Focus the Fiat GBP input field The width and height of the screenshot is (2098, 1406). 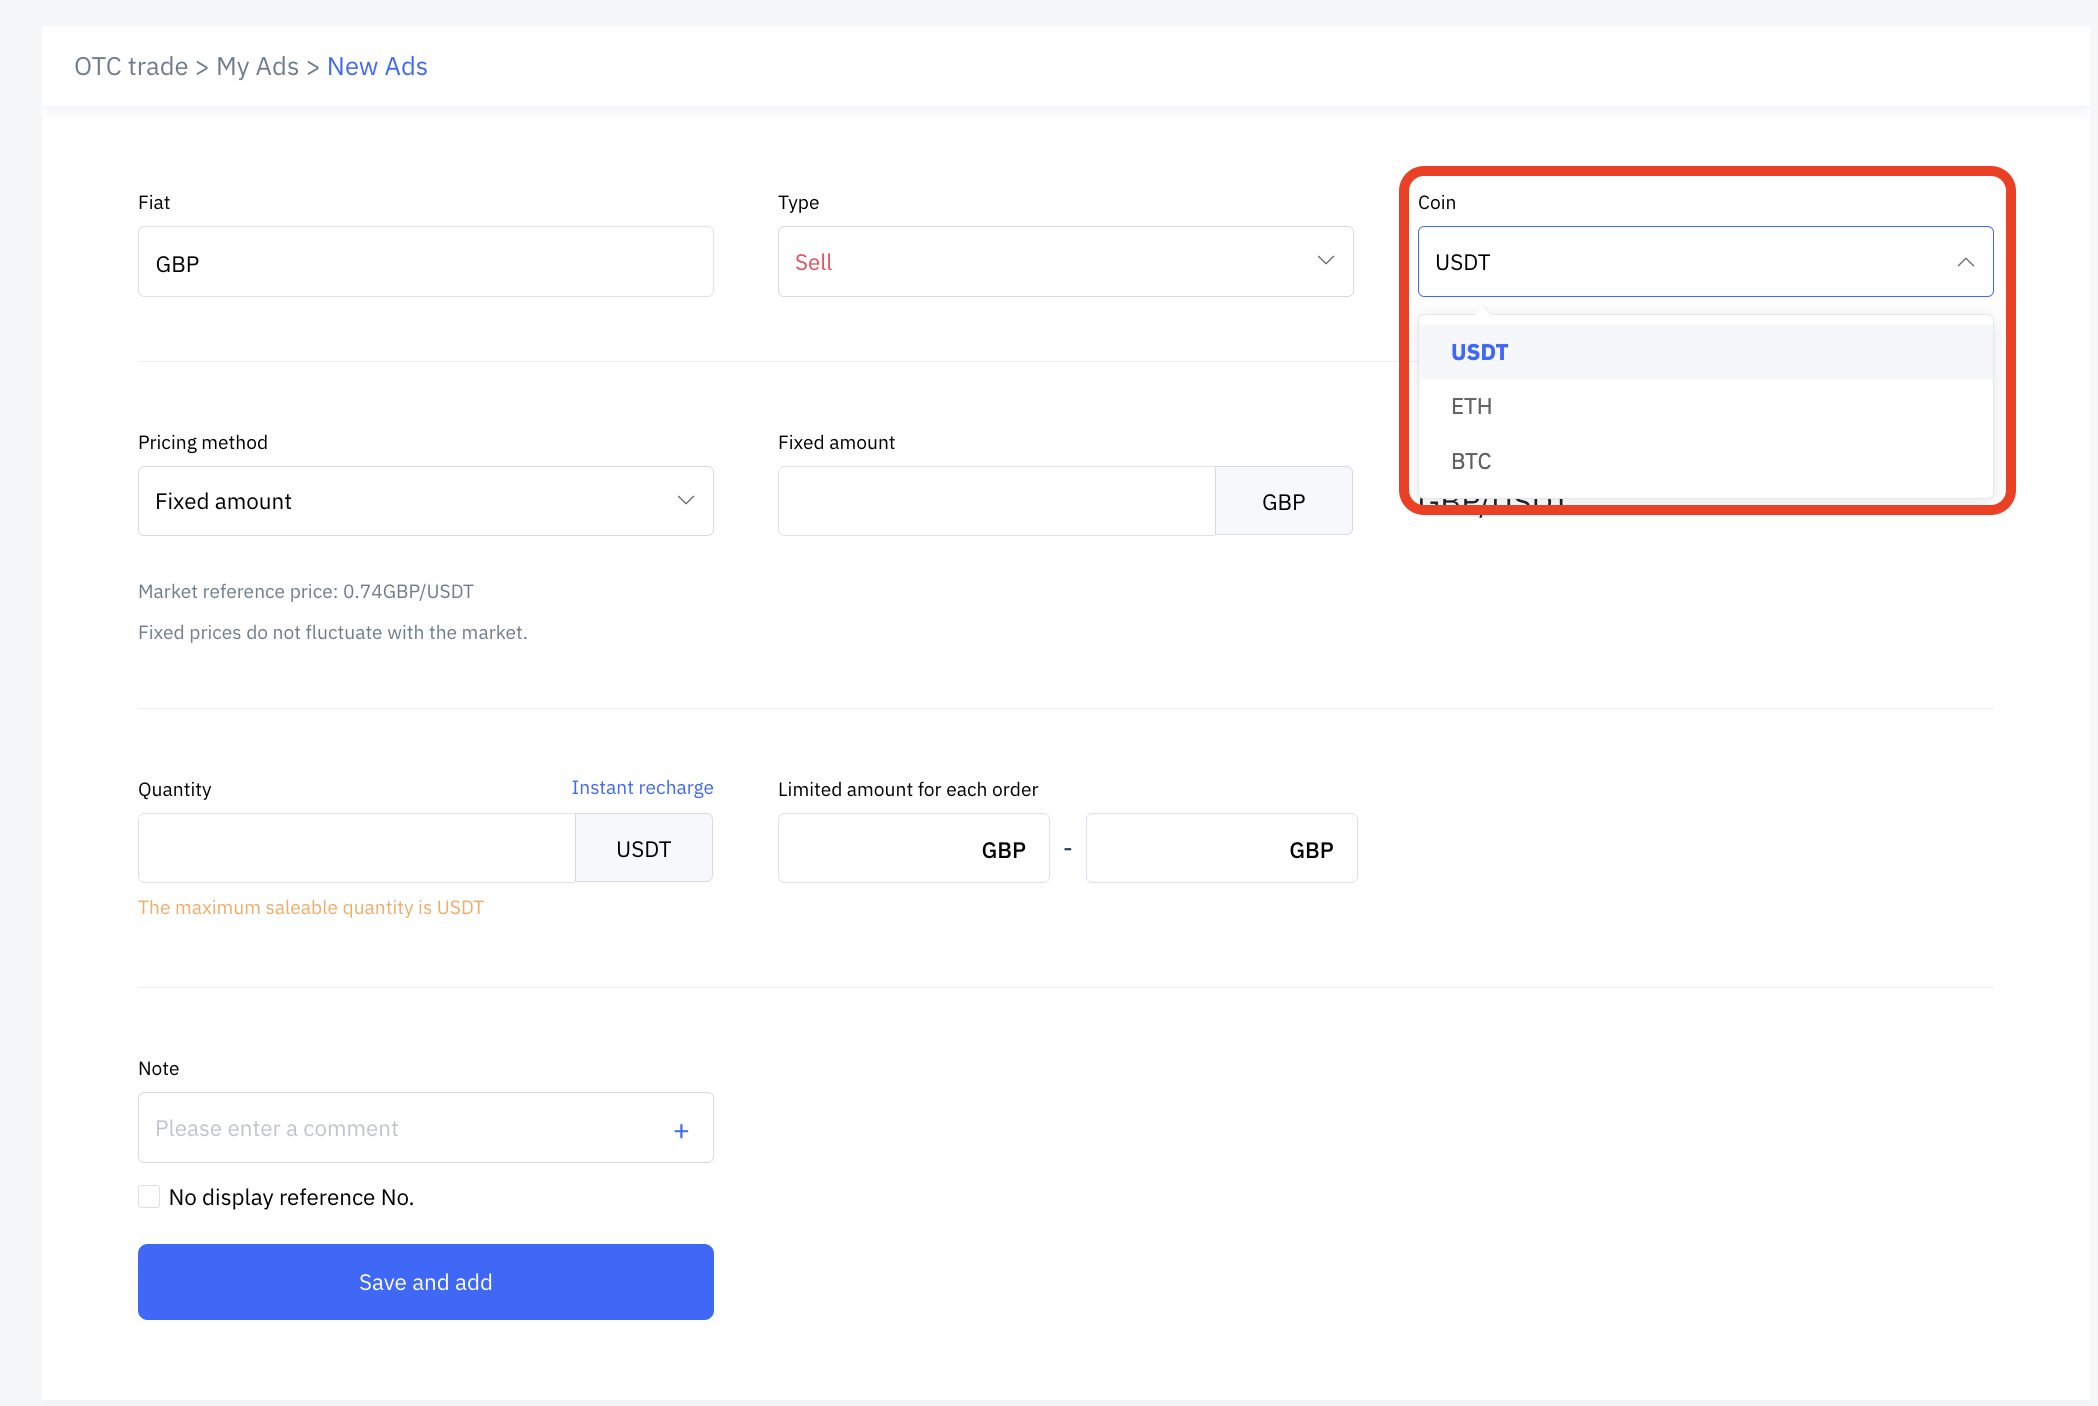pos(425,262)
